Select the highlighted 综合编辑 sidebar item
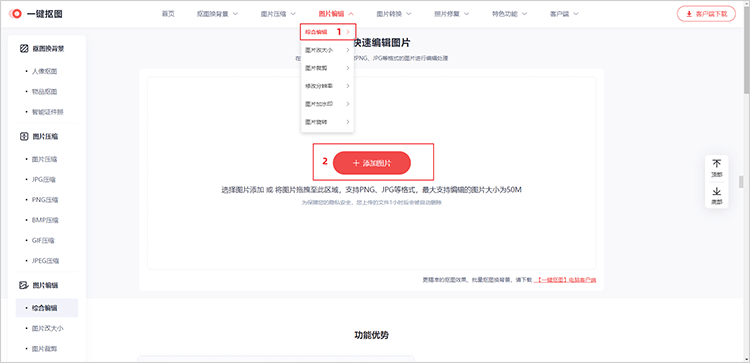The width and height of the screenshot is (750, 363). 47,308
